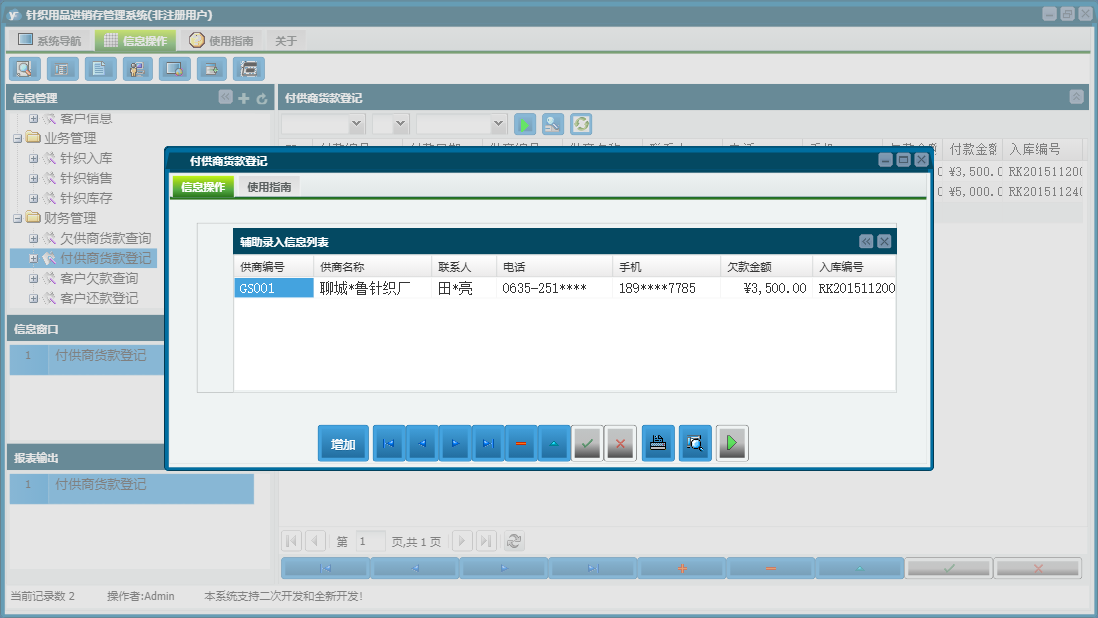The image size is (1098, 618).
Task: Open the first filter dropdown in background panel
Action: click(356, 125)
